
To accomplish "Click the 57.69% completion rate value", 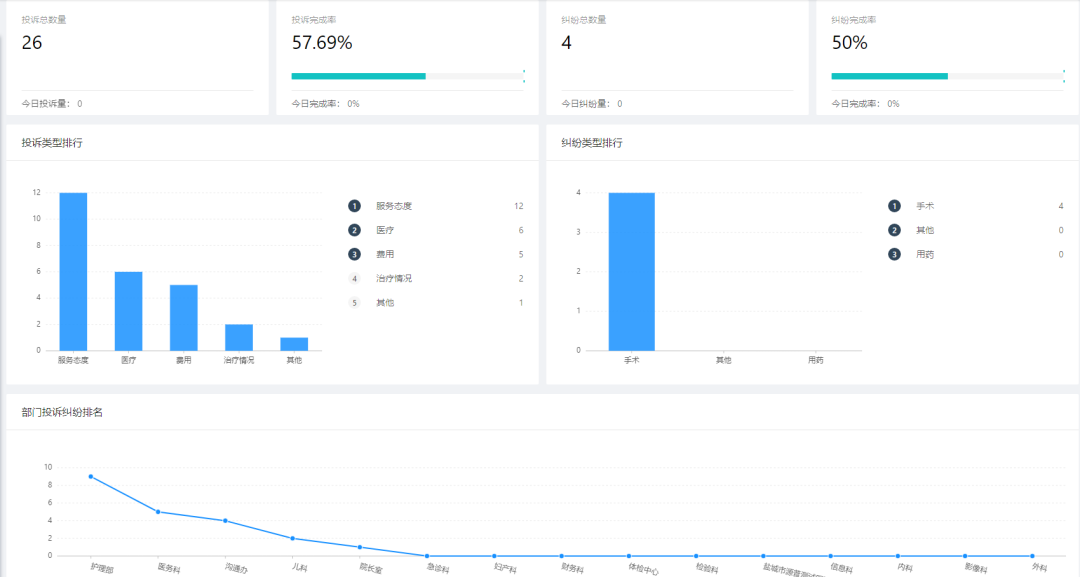I will [x=322, y=43].
